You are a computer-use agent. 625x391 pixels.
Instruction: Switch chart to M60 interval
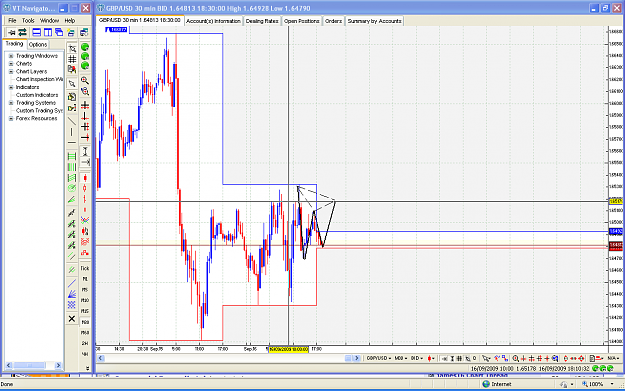click(85, 332)
